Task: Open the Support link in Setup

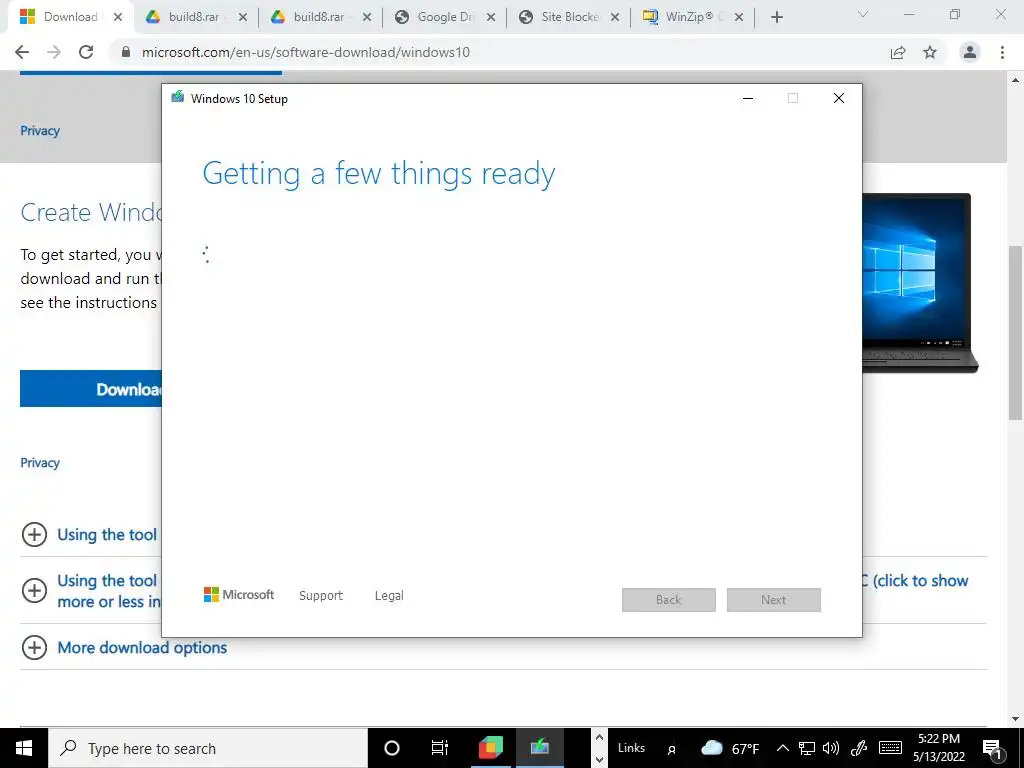Action: coord(321,596)
